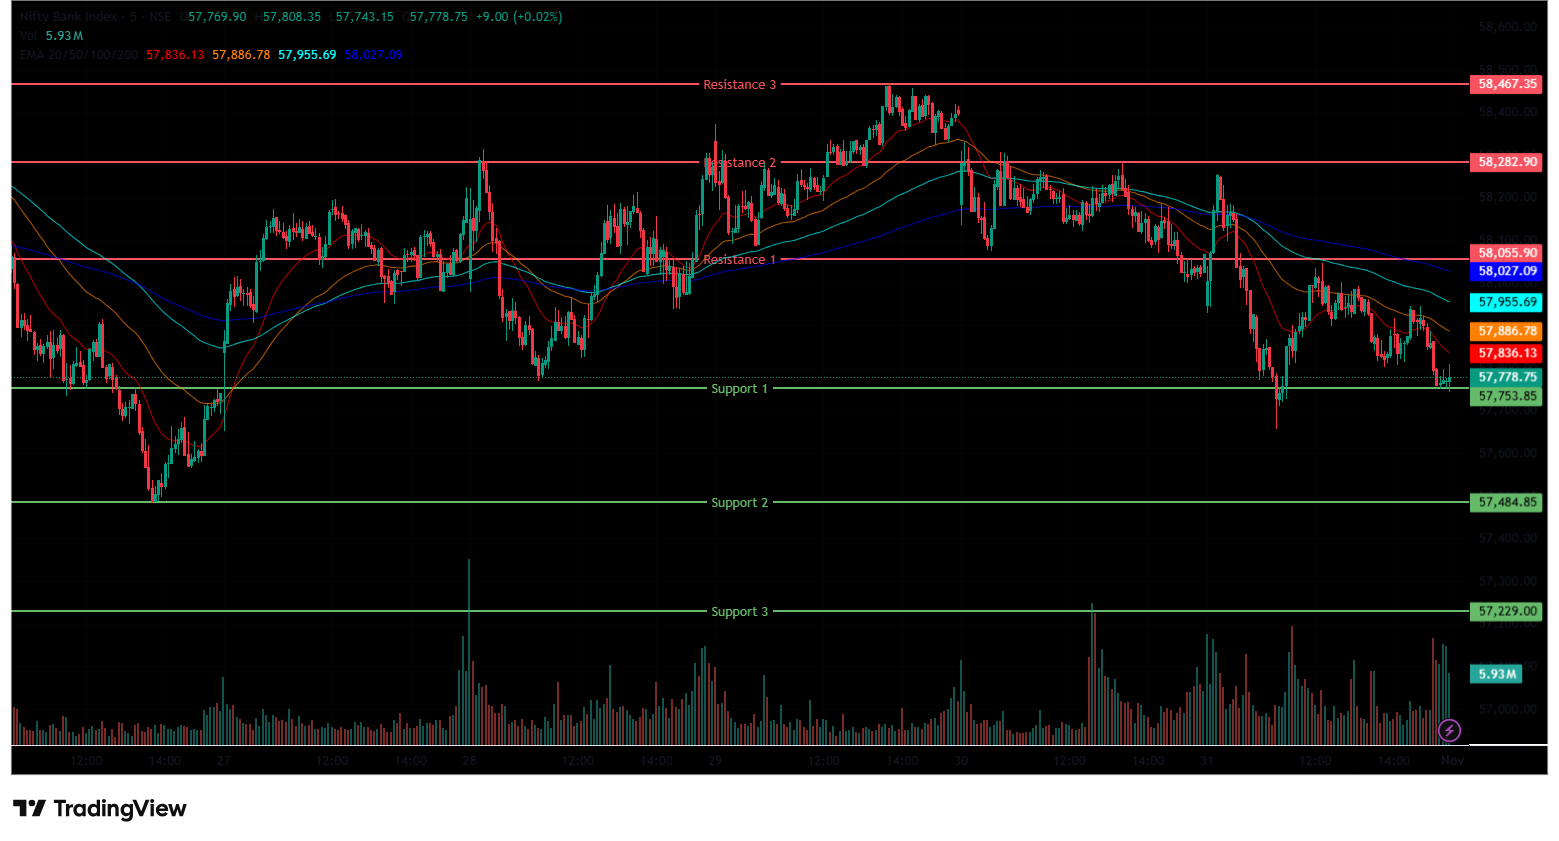Select the Support 3 line label
1559x841 pixels.
739,612
